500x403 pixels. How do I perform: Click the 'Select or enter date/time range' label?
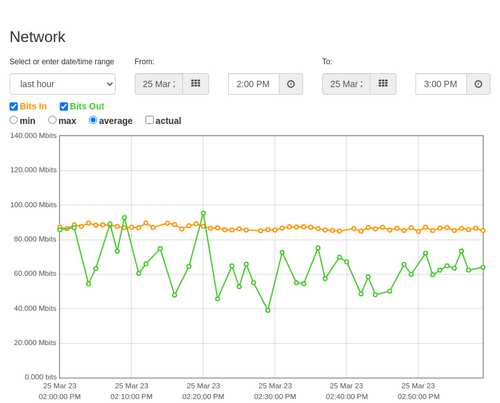tap(62, 62)
